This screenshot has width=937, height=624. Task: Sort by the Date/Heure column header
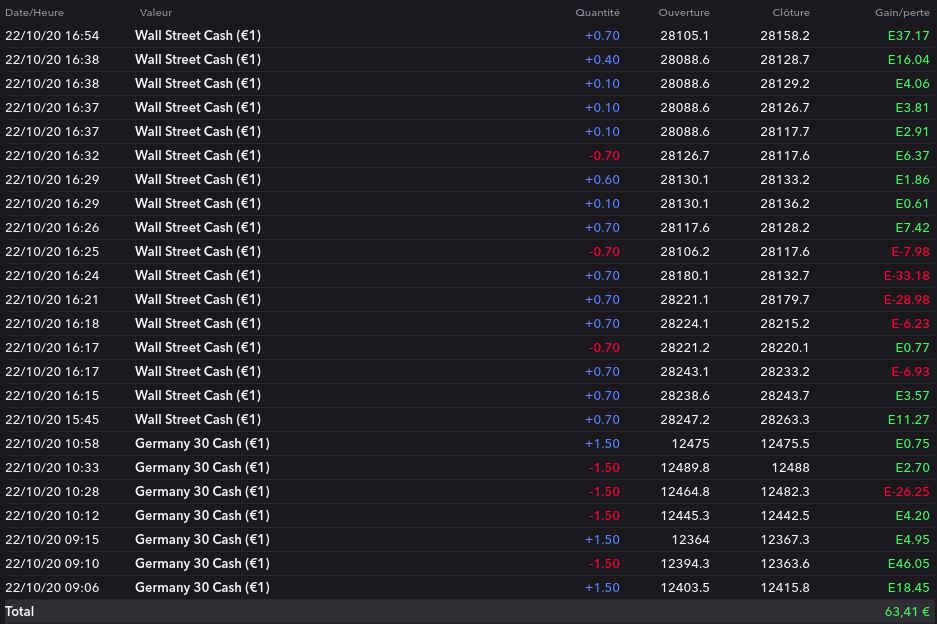click(34, 12)
